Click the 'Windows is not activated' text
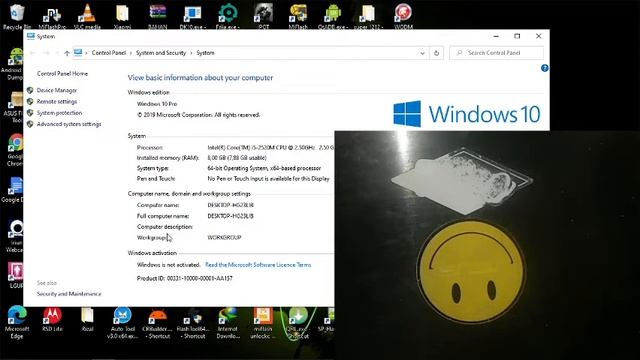This screenshot has width=640, height=360. 168,265
